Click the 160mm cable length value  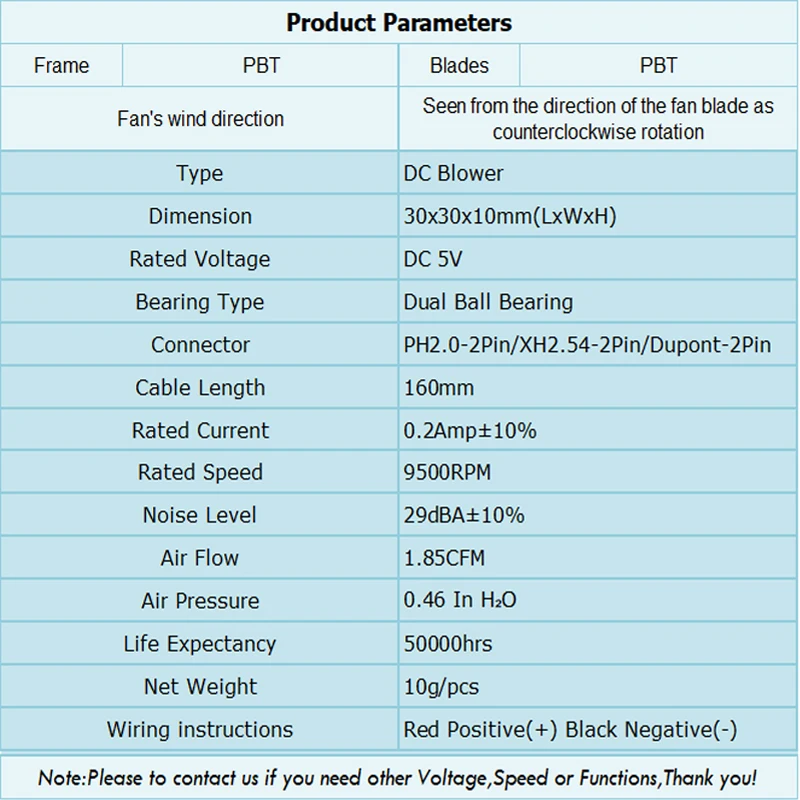[439, 388]
